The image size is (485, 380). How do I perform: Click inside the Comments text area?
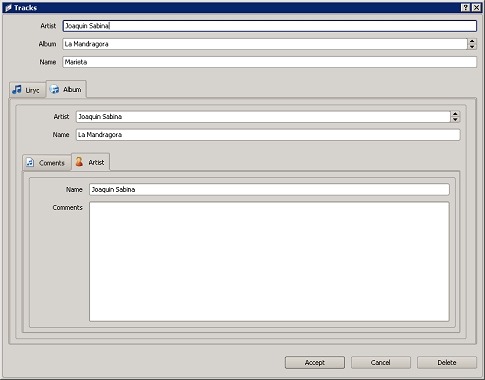point(269,262)
